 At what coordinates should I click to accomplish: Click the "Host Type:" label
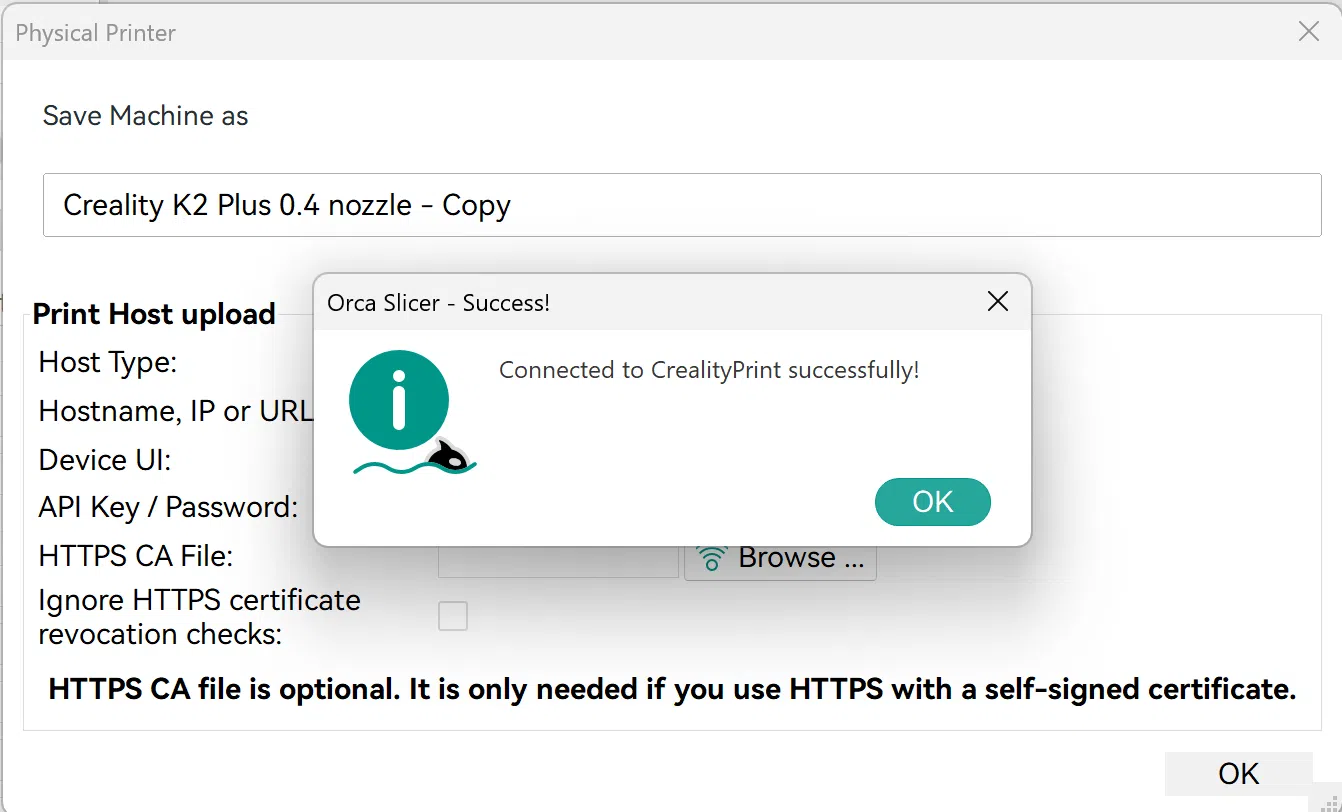108,362
